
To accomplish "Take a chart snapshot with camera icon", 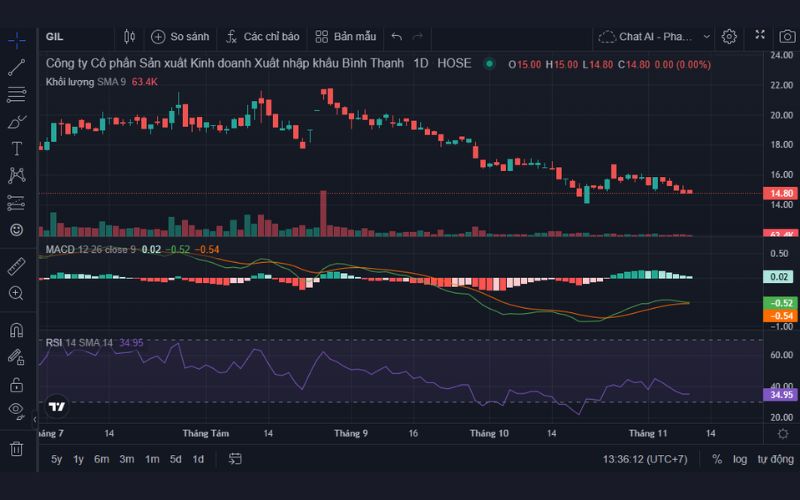I will (x=787, y=36).
